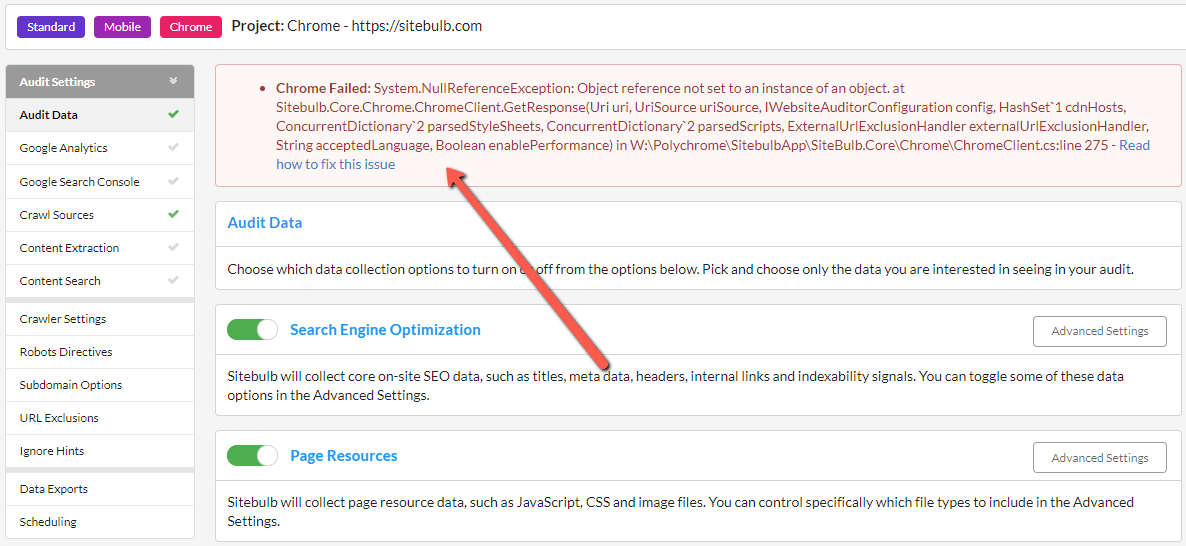This screenshot has height=546, width=1186.
Task: Open Google Search Console settings
Action: (x=99, y=181)
